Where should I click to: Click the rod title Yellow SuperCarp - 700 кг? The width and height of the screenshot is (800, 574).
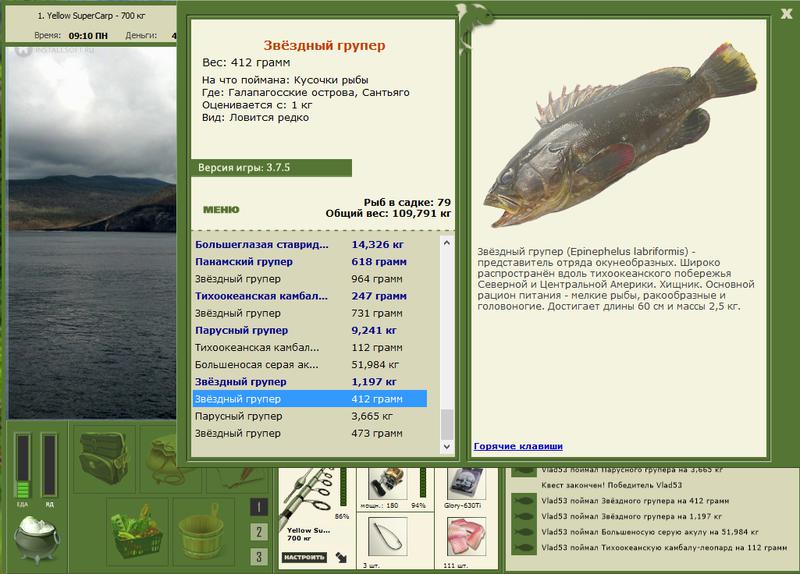[x=91, y=16]
